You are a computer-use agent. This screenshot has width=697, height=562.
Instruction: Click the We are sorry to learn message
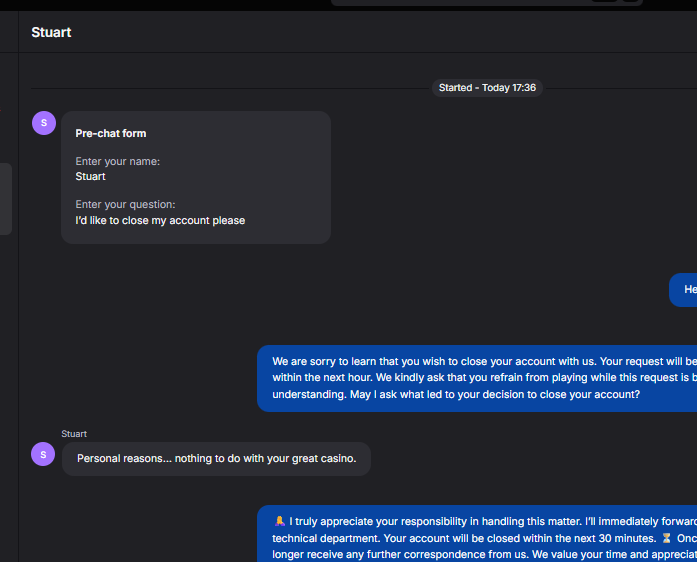(477, 378)
